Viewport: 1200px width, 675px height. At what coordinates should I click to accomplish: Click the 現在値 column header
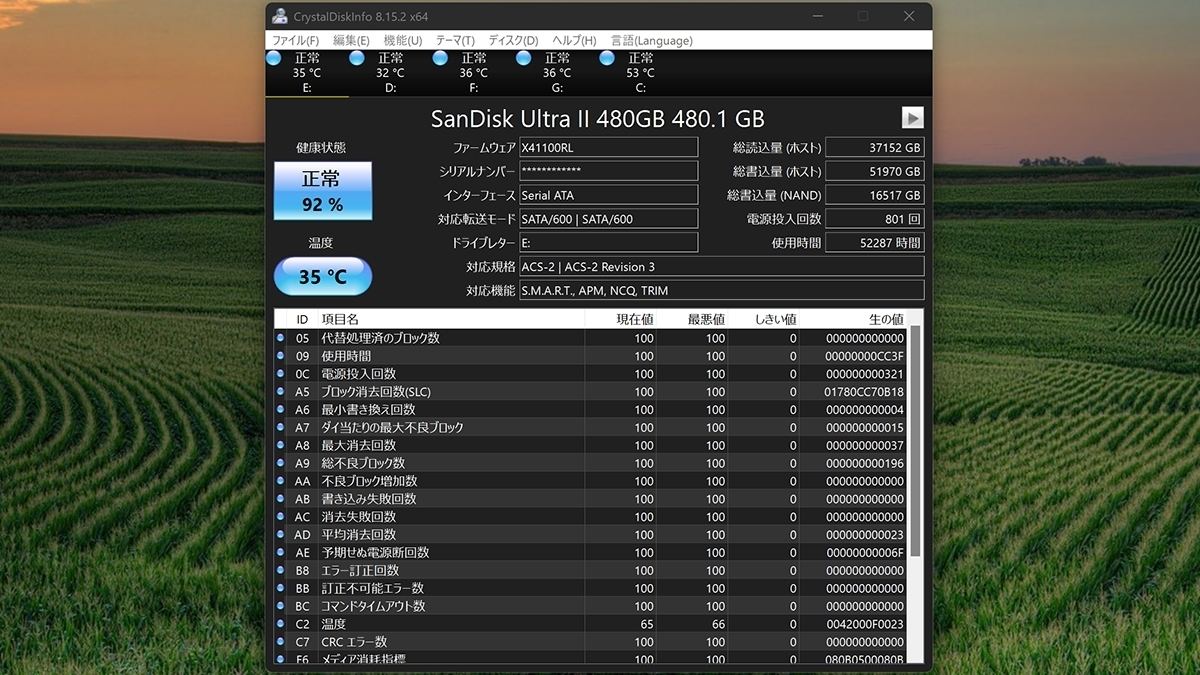pyautogui.click(x=622, y=319)
